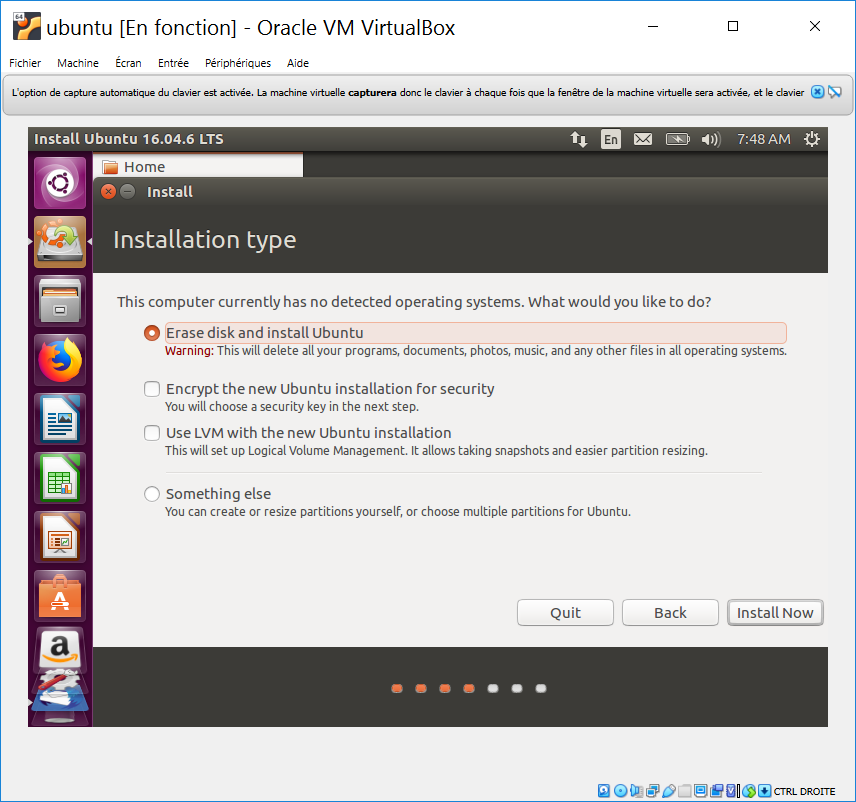Click the keyboard capture arrow status icon

coord(764,791)
